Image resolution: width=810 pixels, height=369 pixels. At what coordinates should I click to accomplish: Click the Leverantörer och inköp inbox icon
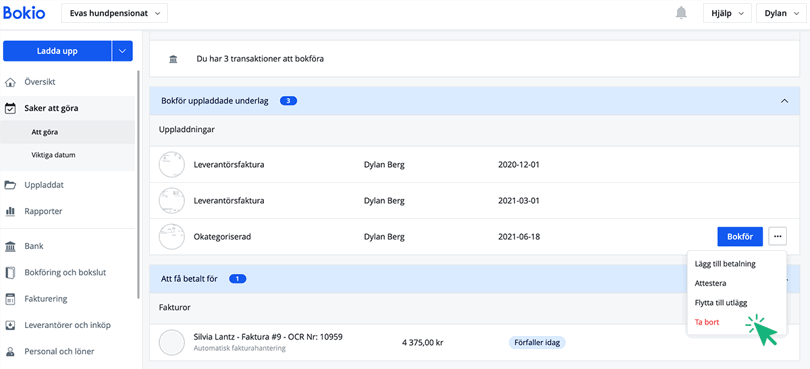coord(10,325)
